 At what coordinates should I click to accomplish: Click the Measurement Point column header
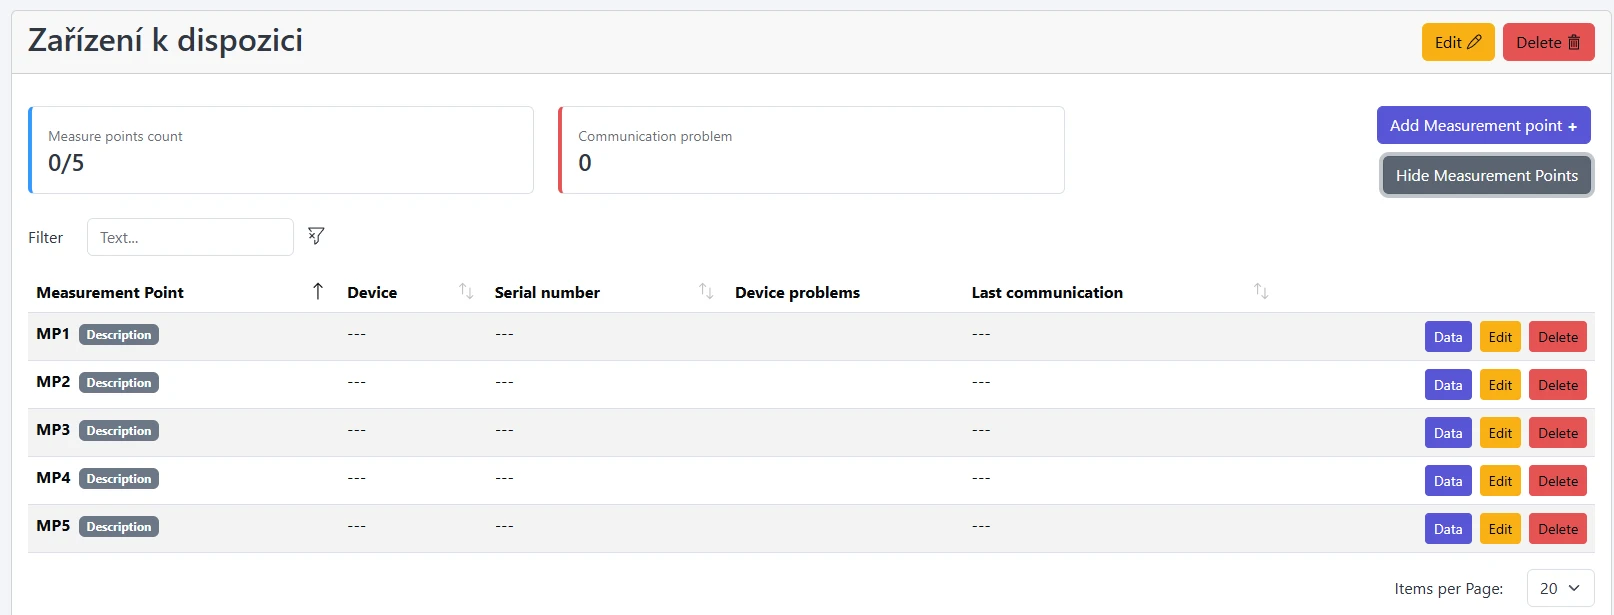(110, 292)
